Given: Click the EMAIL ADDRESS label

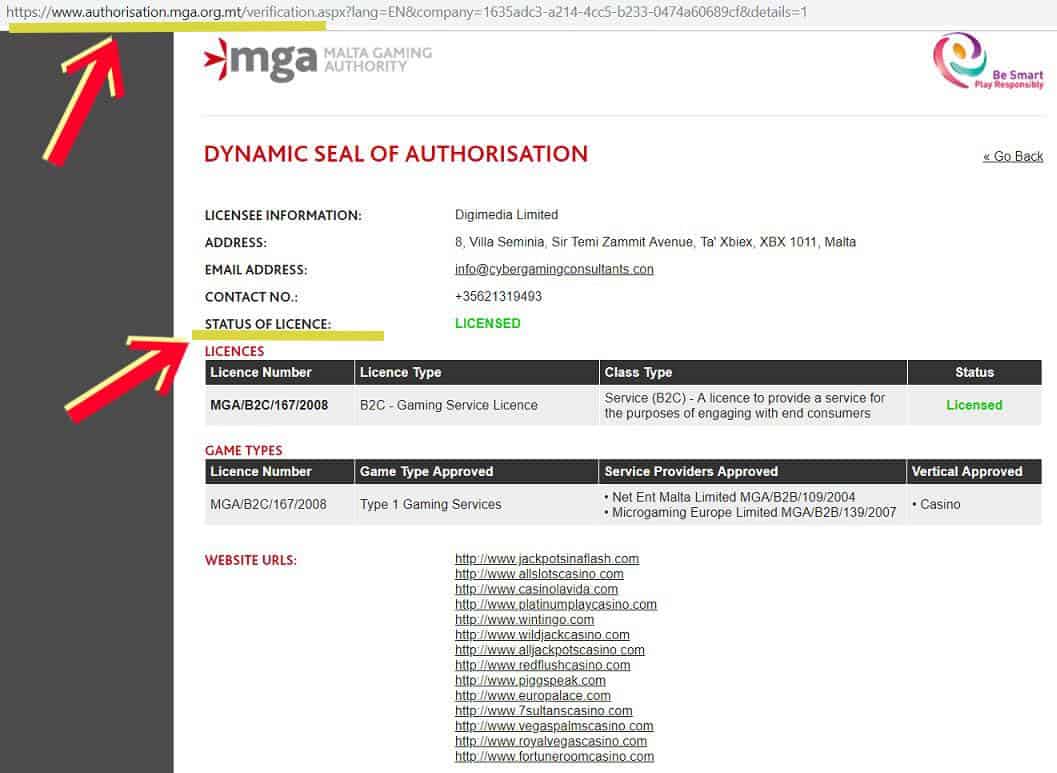Looking at the screenshot, I should pyautogui.click(x=256, y=270).
